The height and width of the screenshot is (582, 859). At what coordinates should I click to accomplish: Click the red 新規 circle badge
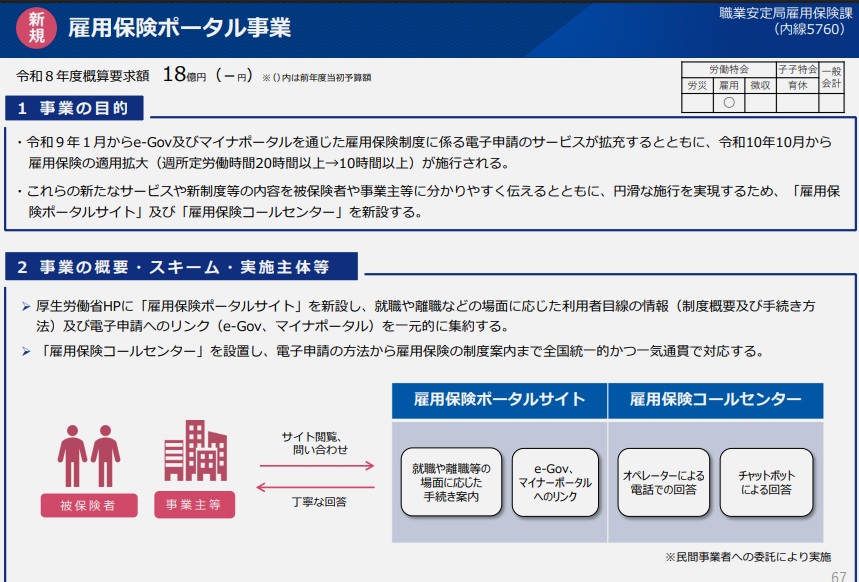coord(36,27)
